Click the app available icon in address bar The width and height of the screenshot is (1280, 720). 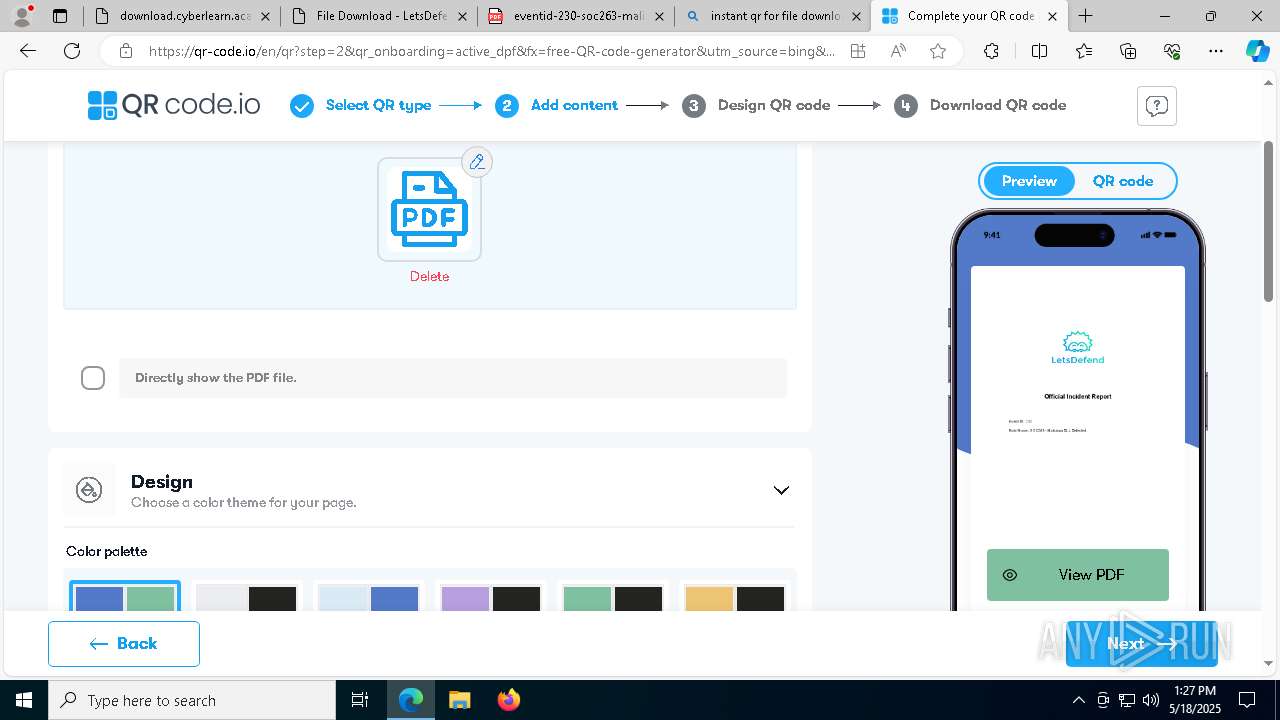point(858,51)
